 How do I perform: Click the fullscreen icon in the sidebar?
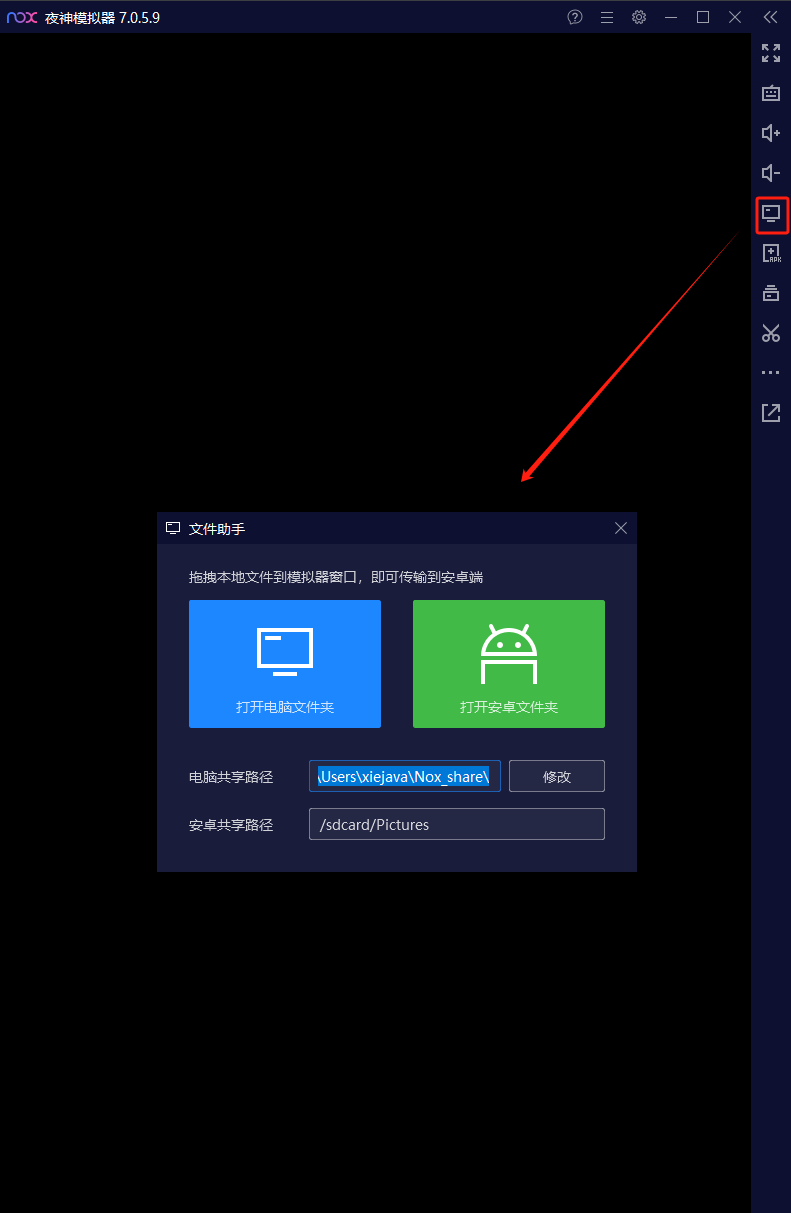pos(770,53)
